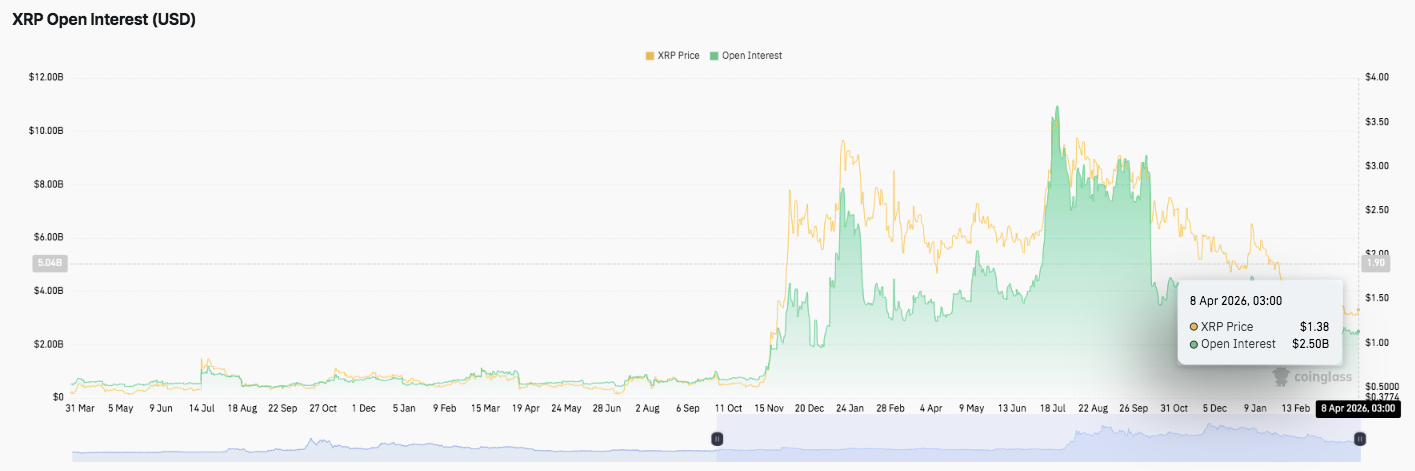1415x471 pixels.
Task: Click the $12.00B left axis label
Action: (46, 77)
